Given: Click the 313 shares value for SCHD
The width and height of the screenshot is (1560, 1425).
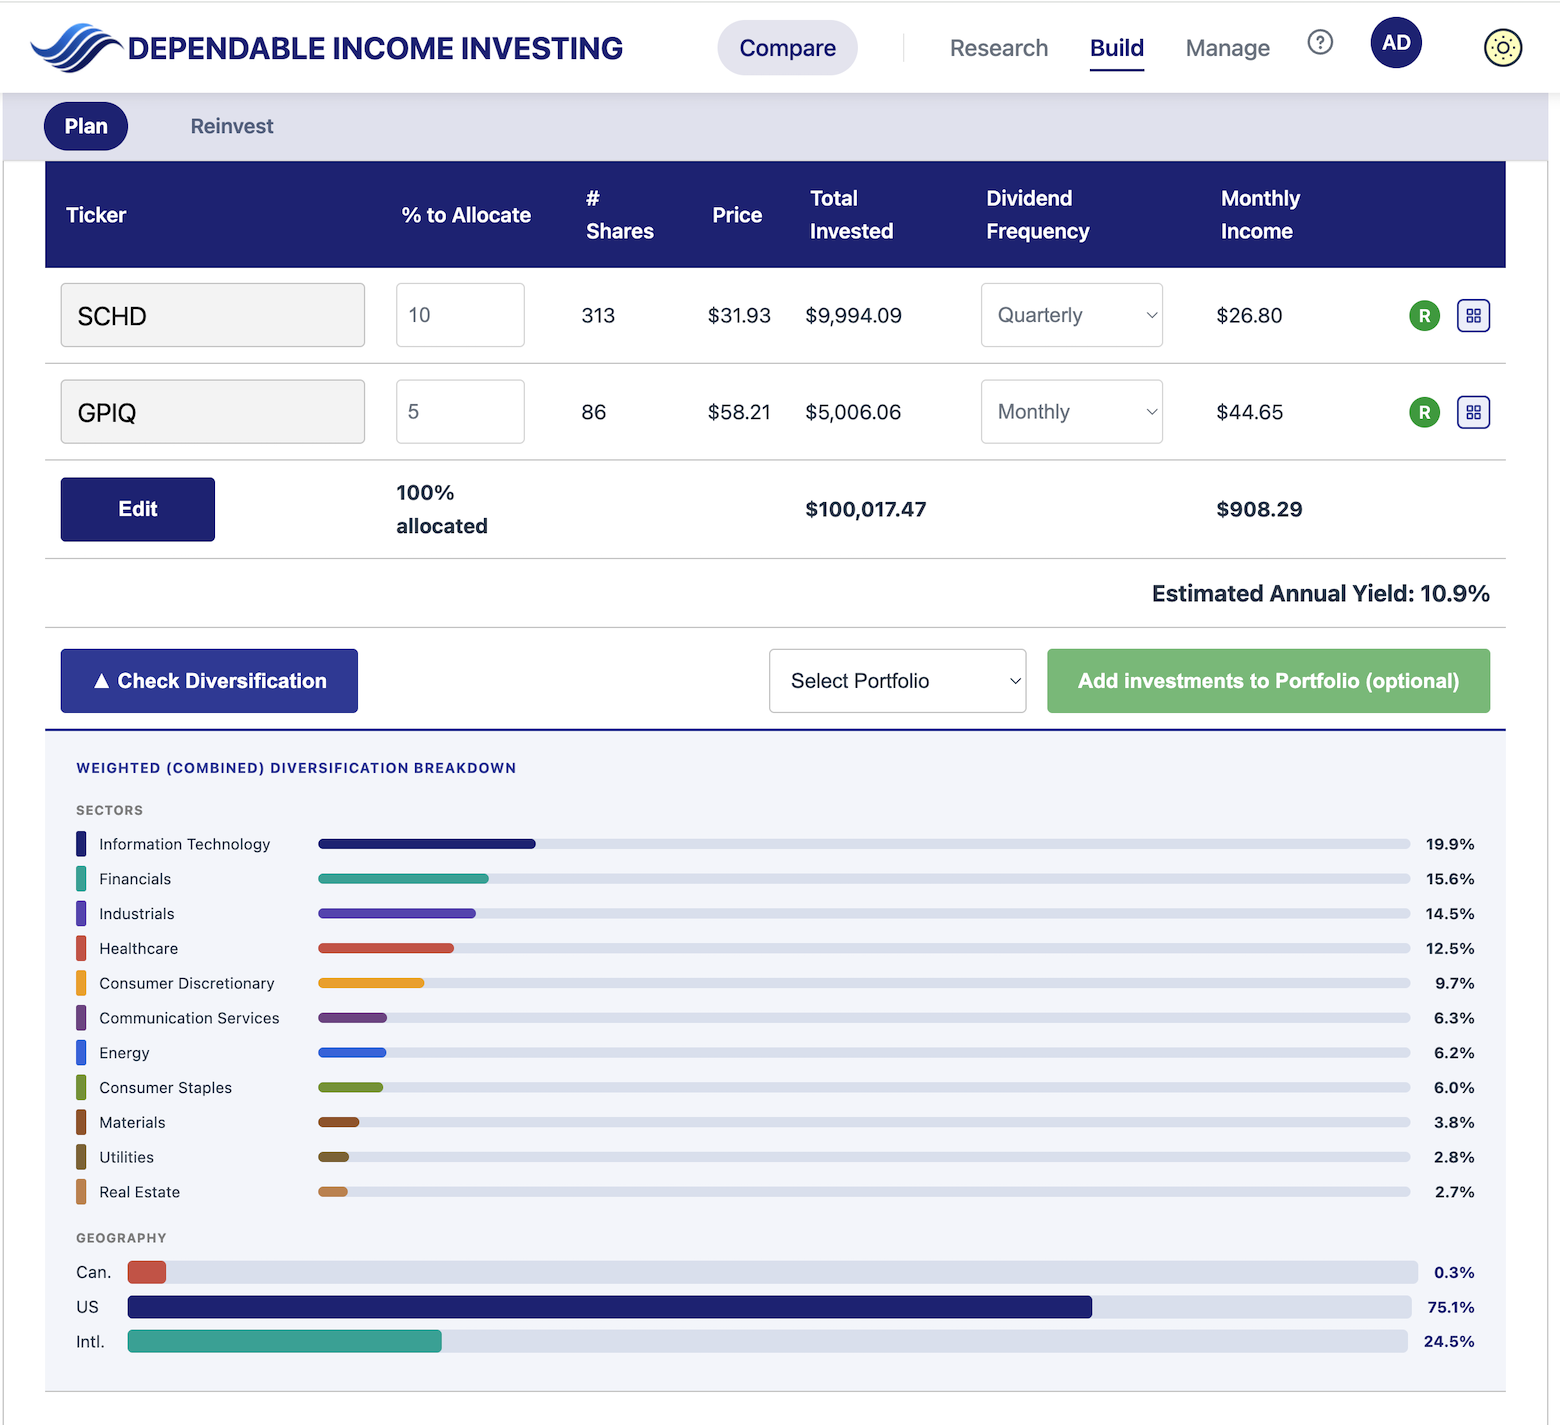Looking at the screenshot, I should coord(598,316).
